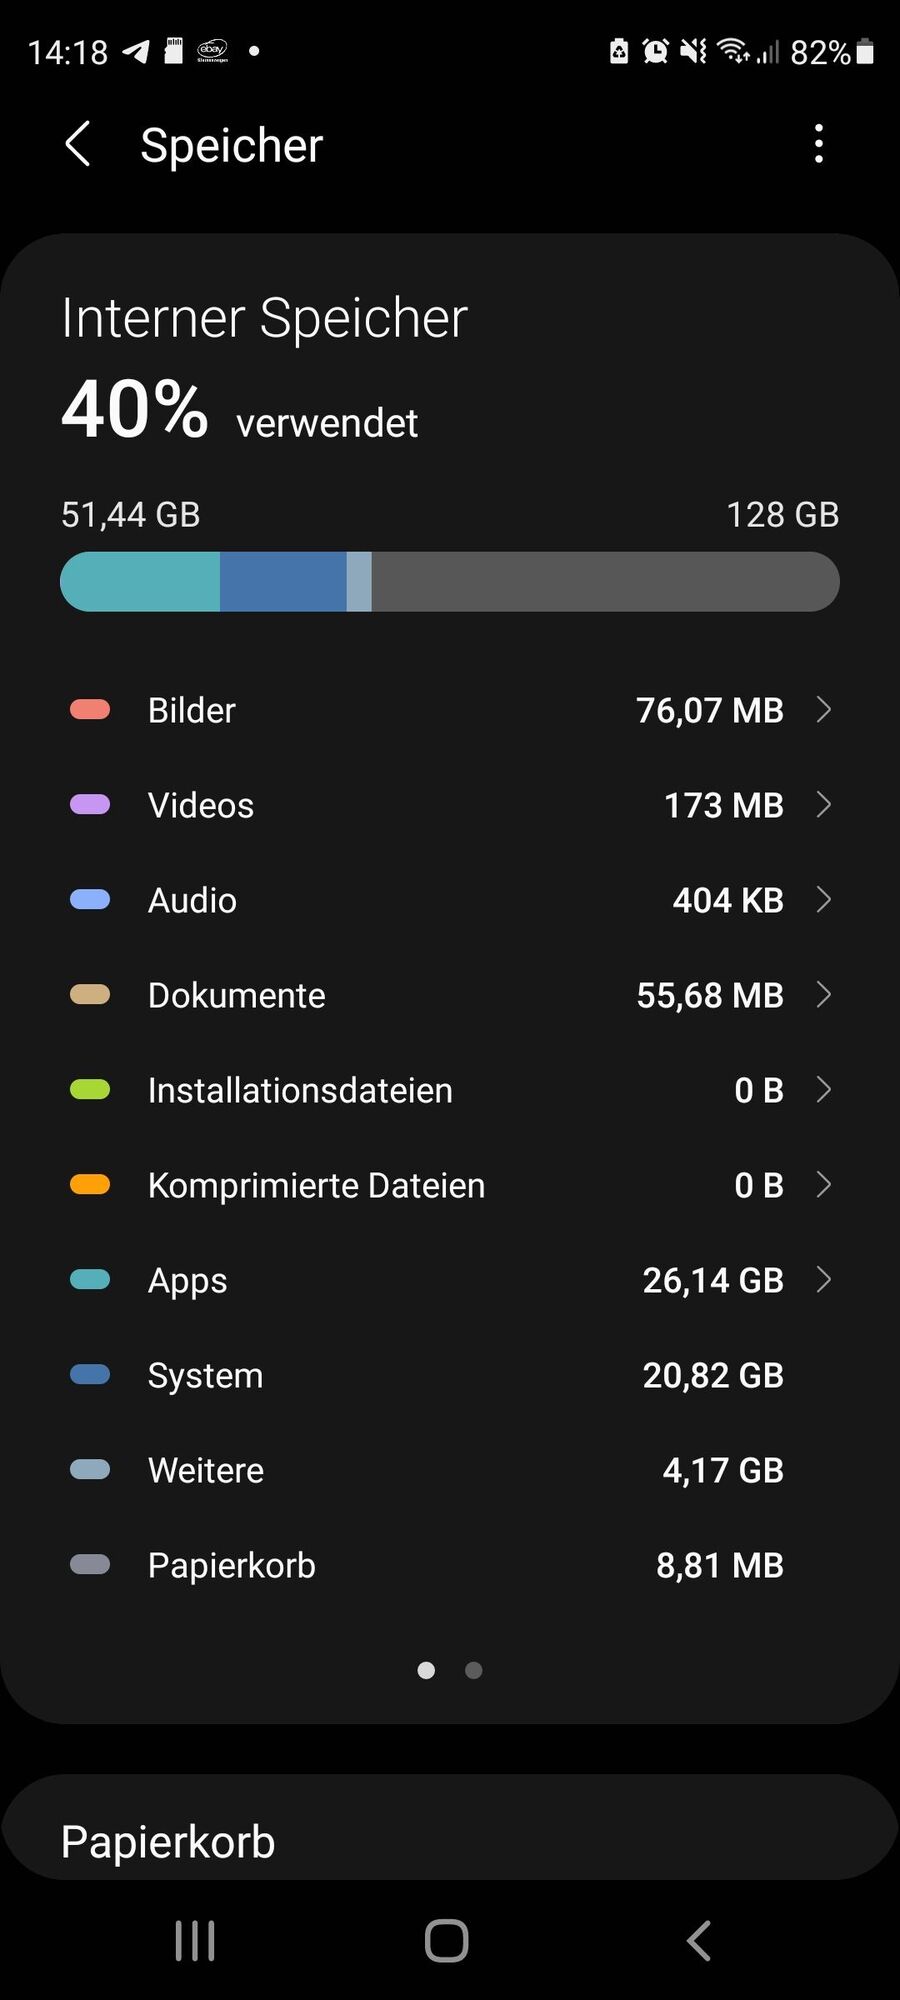The image size is (900, 2000).
Task: Expand the Bilder category chevron
Action: pyautogui.click(x=824, y=710)
